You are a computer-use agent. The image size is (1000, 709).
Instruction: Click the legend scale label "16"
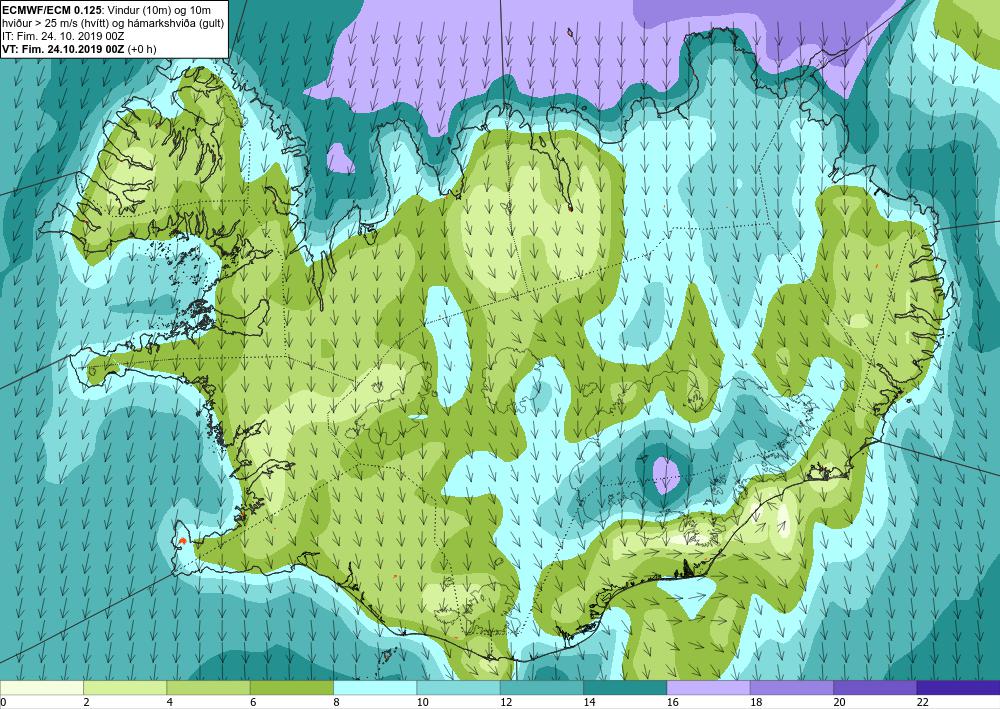point(672,702)
